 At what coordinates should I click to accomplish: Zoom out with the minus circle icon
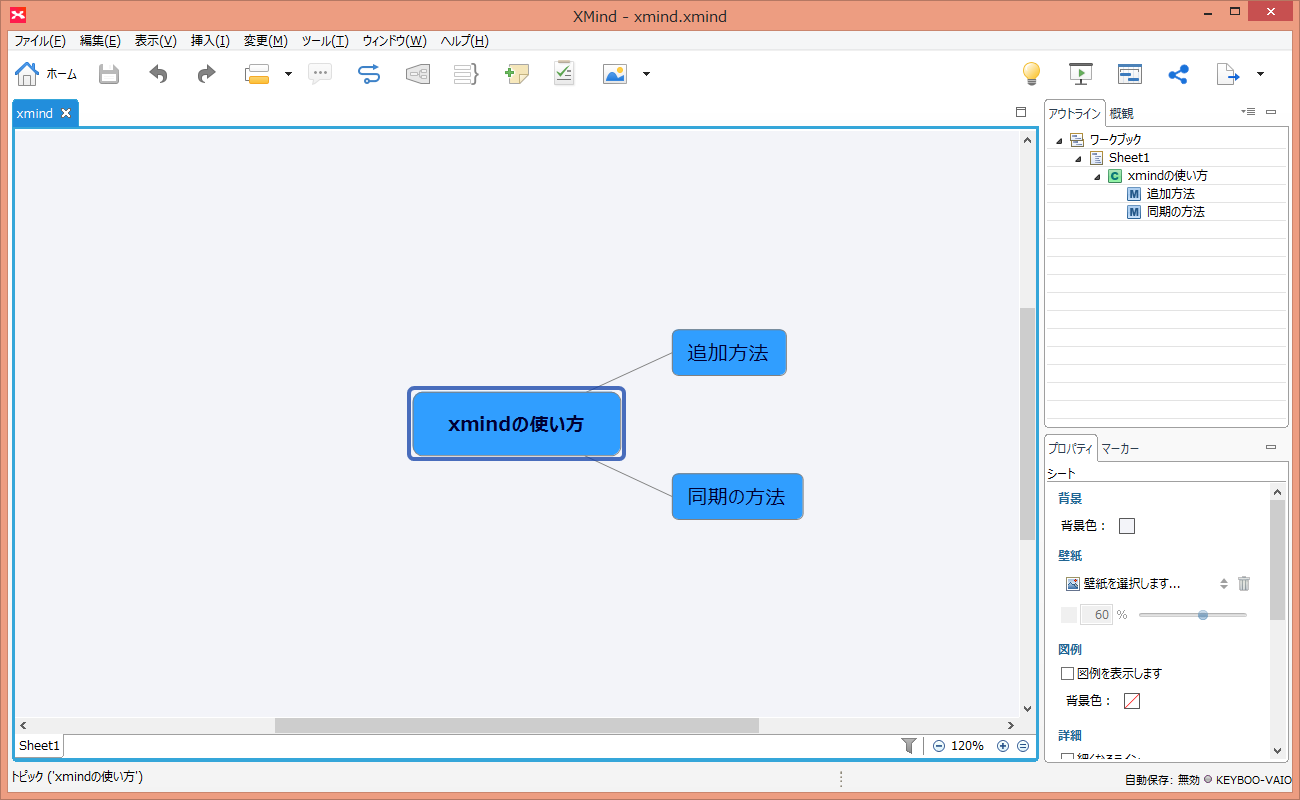(x=939, y=746)
